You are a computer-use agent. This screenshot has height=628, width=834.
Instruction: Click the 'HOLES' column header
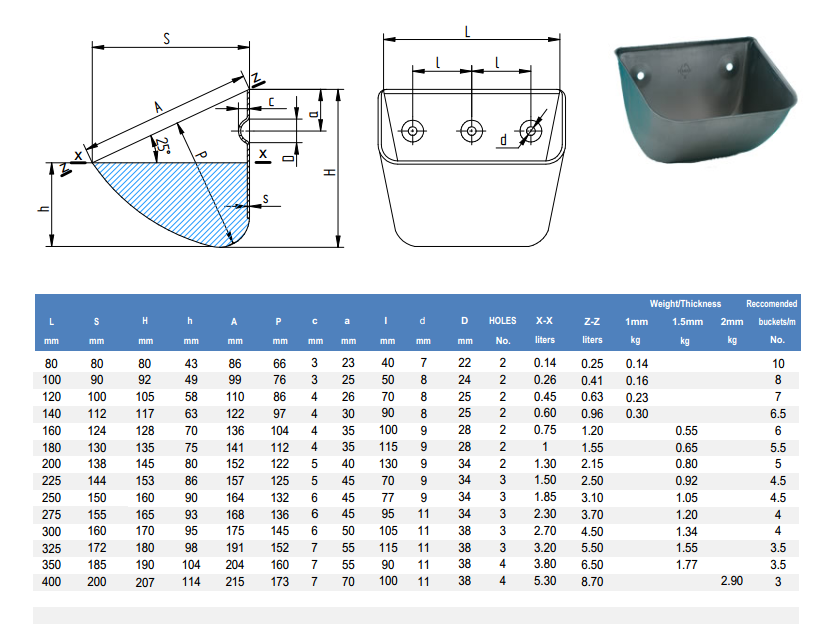point(502,321)
